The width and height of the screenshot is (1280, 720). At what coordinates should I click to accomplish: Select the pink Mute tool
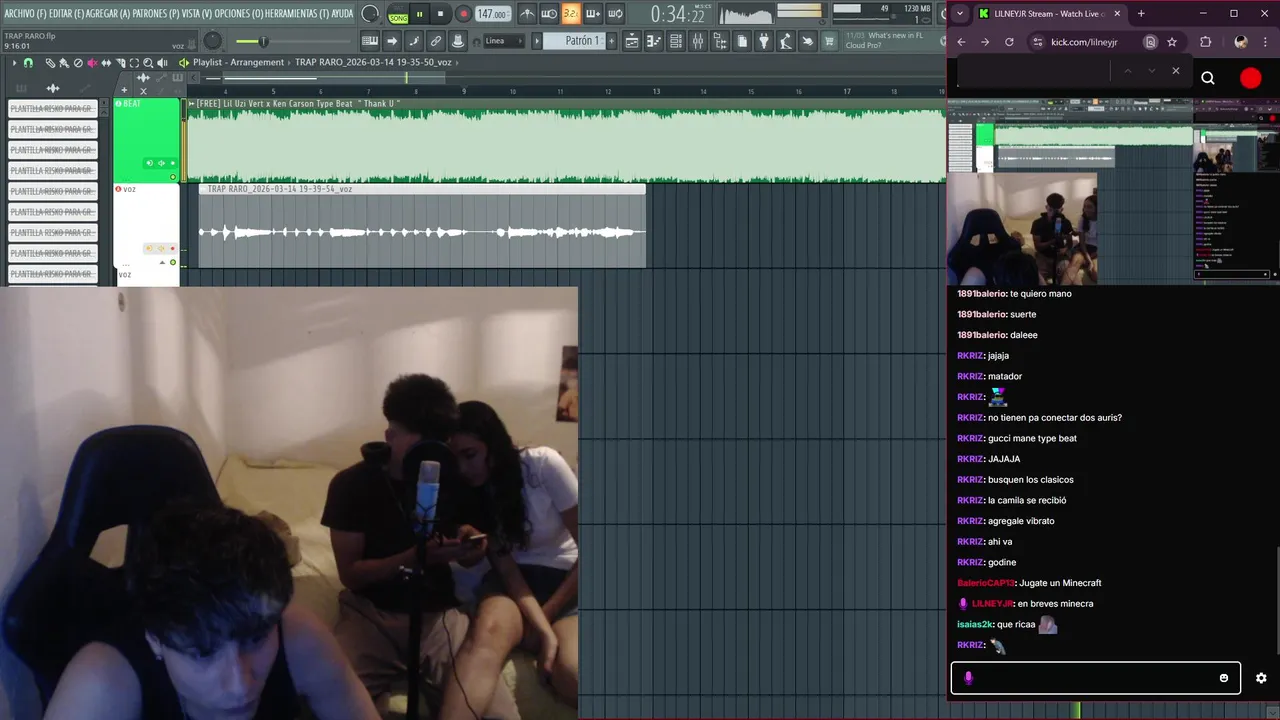(x=93, y=63)
